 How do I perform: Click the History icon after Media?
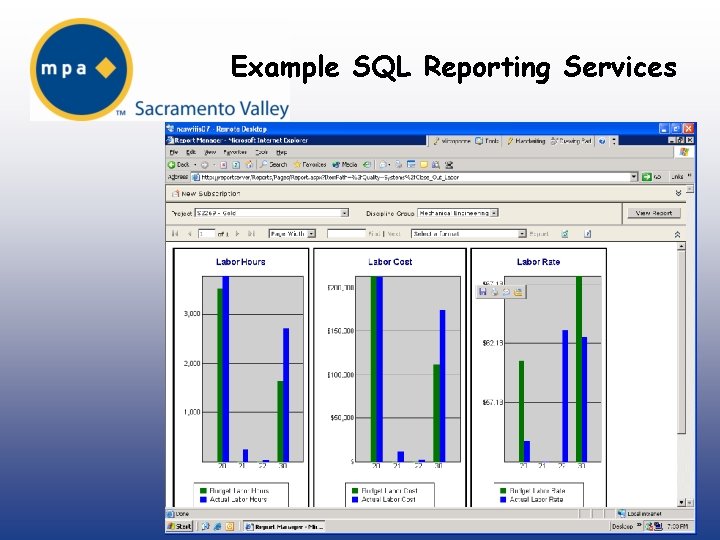point(366,164)
